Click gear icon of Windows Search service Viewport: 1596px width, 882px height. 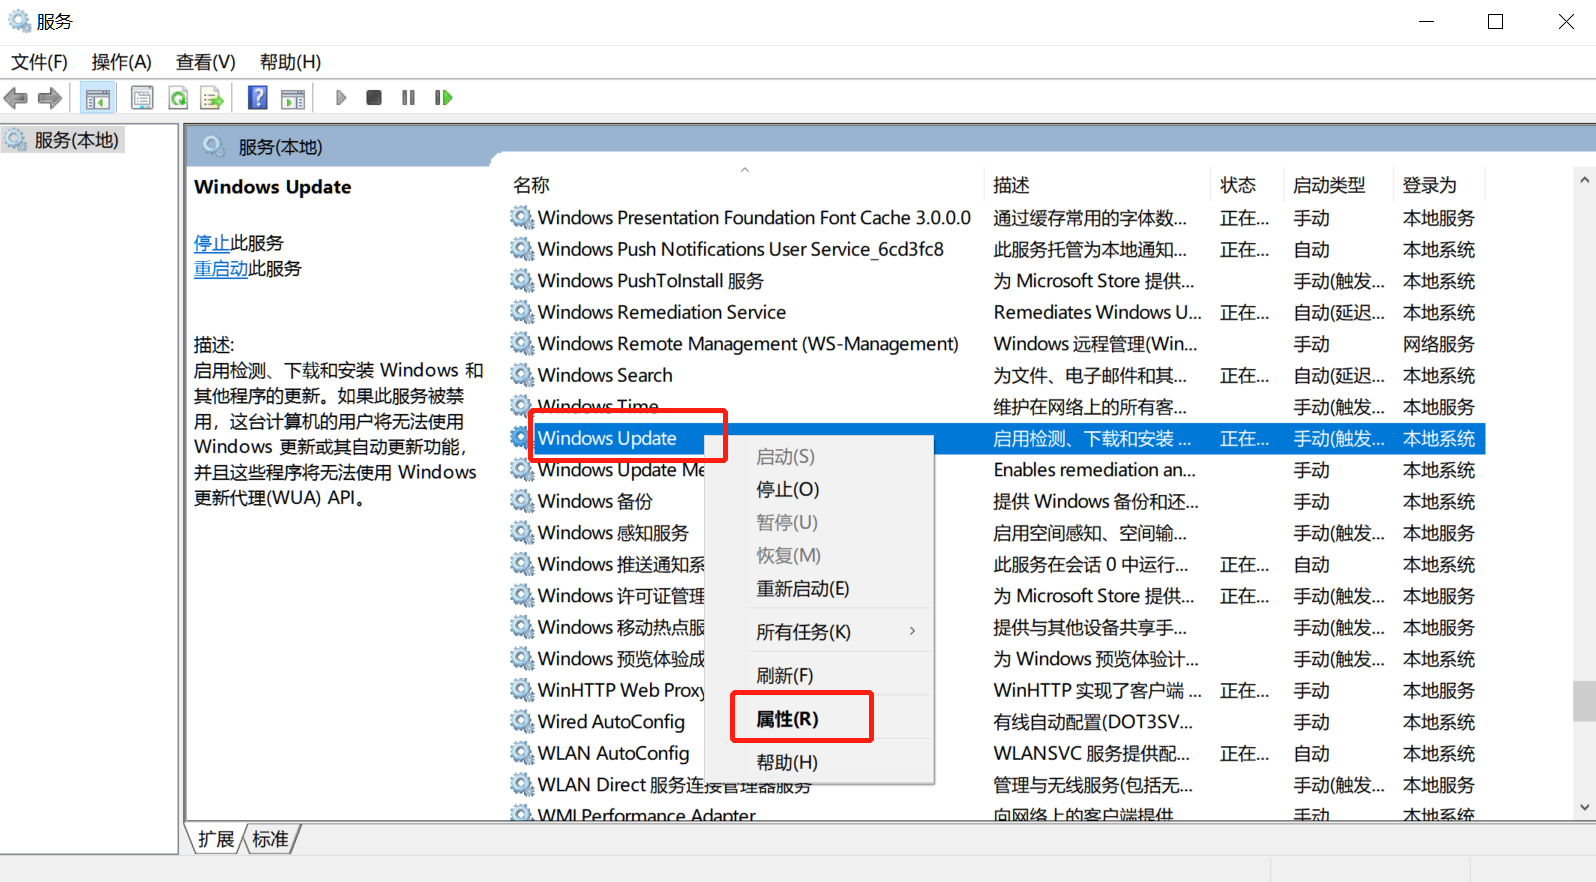(x=521, y=375)
